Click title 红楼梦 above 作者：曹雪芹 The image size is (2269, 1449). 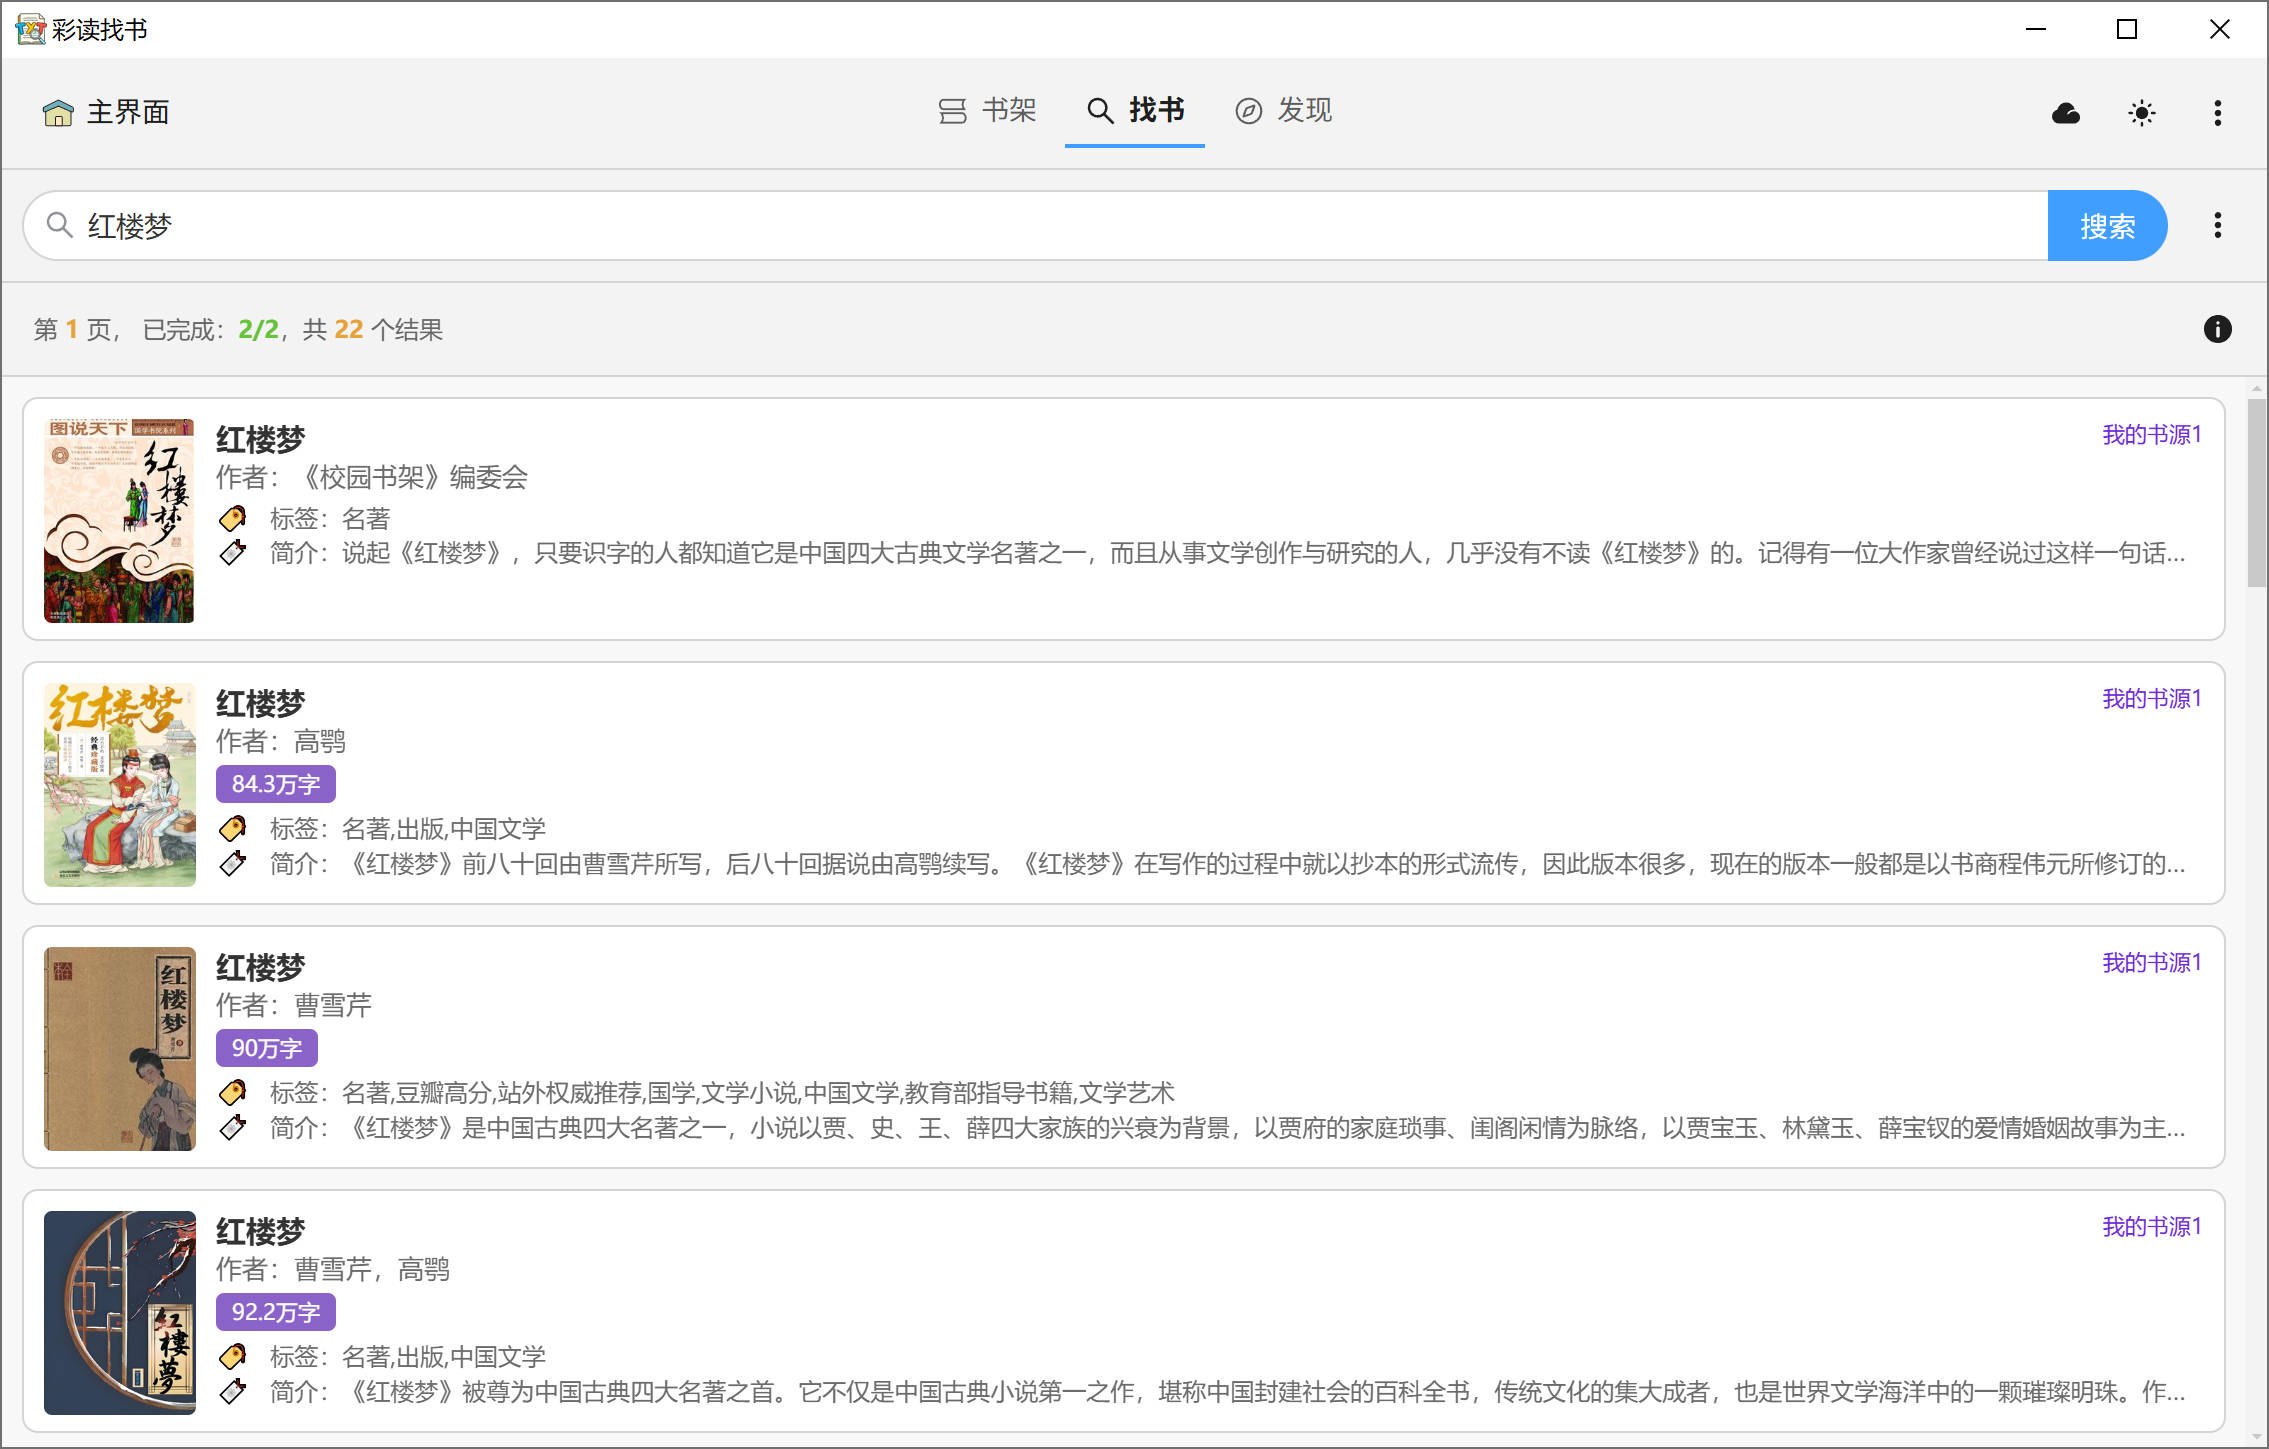click(260, 967)
